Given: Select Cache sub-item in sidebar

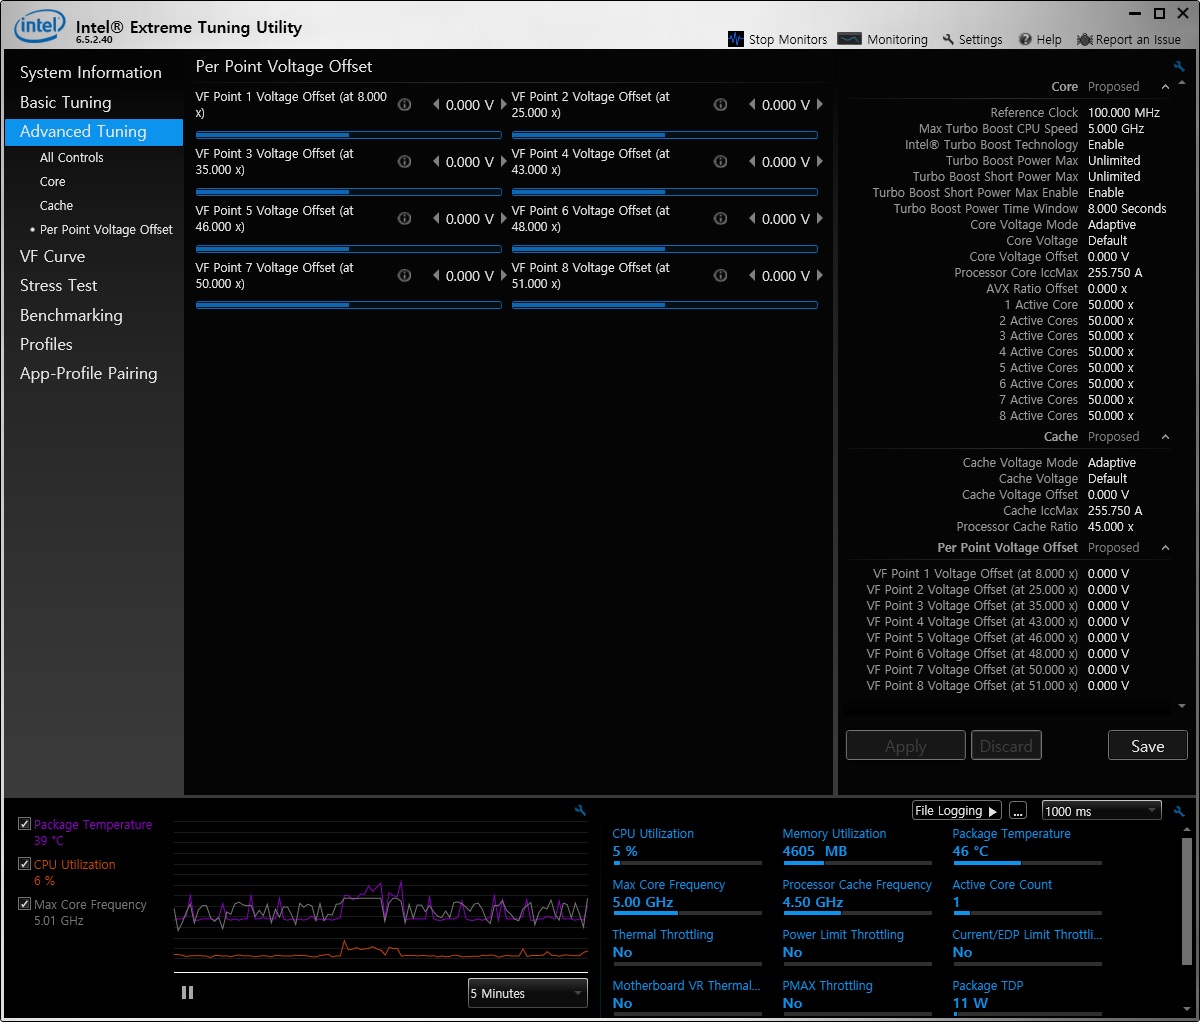Looking at the screenshot, I should coord(57,206).
